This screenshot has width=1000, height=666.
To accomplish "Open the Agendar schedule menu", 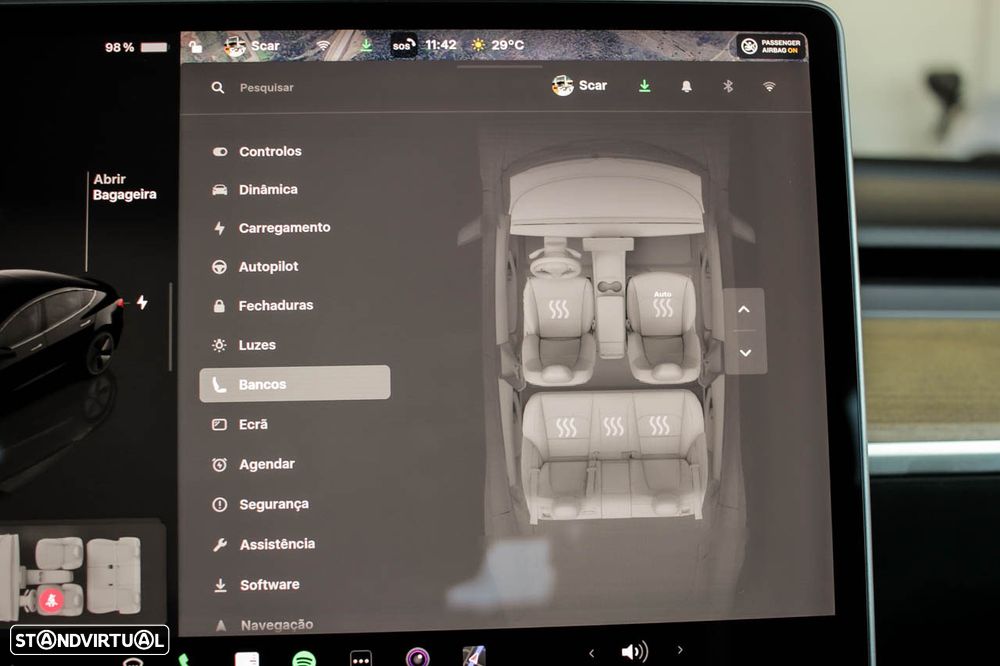I will point(253,464).
